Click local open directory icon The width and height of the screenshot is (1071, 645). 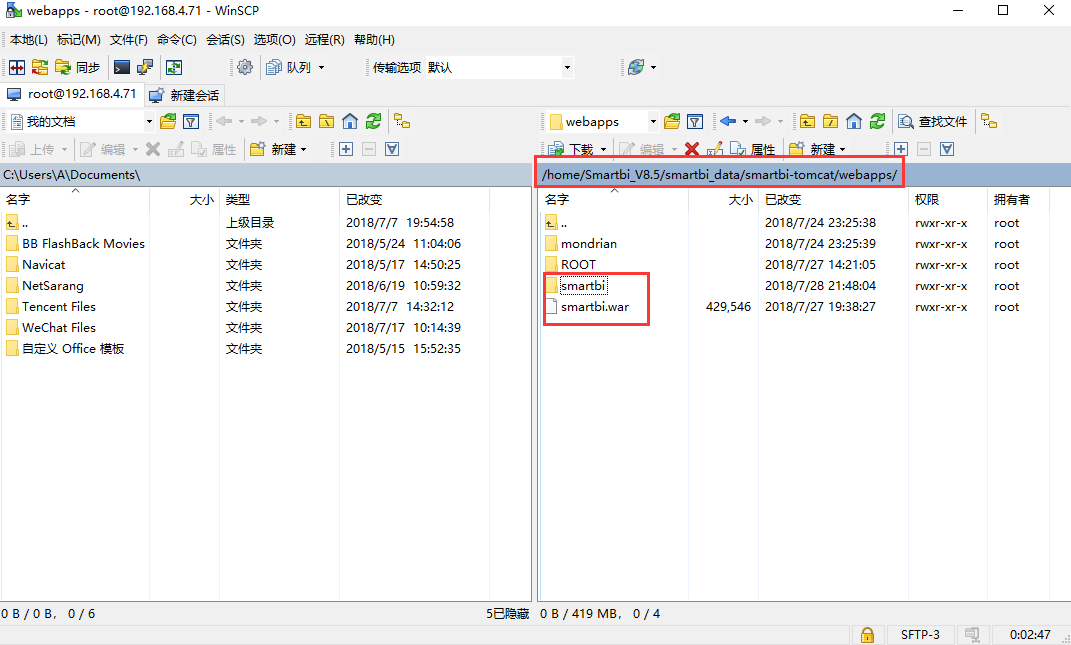168,122
